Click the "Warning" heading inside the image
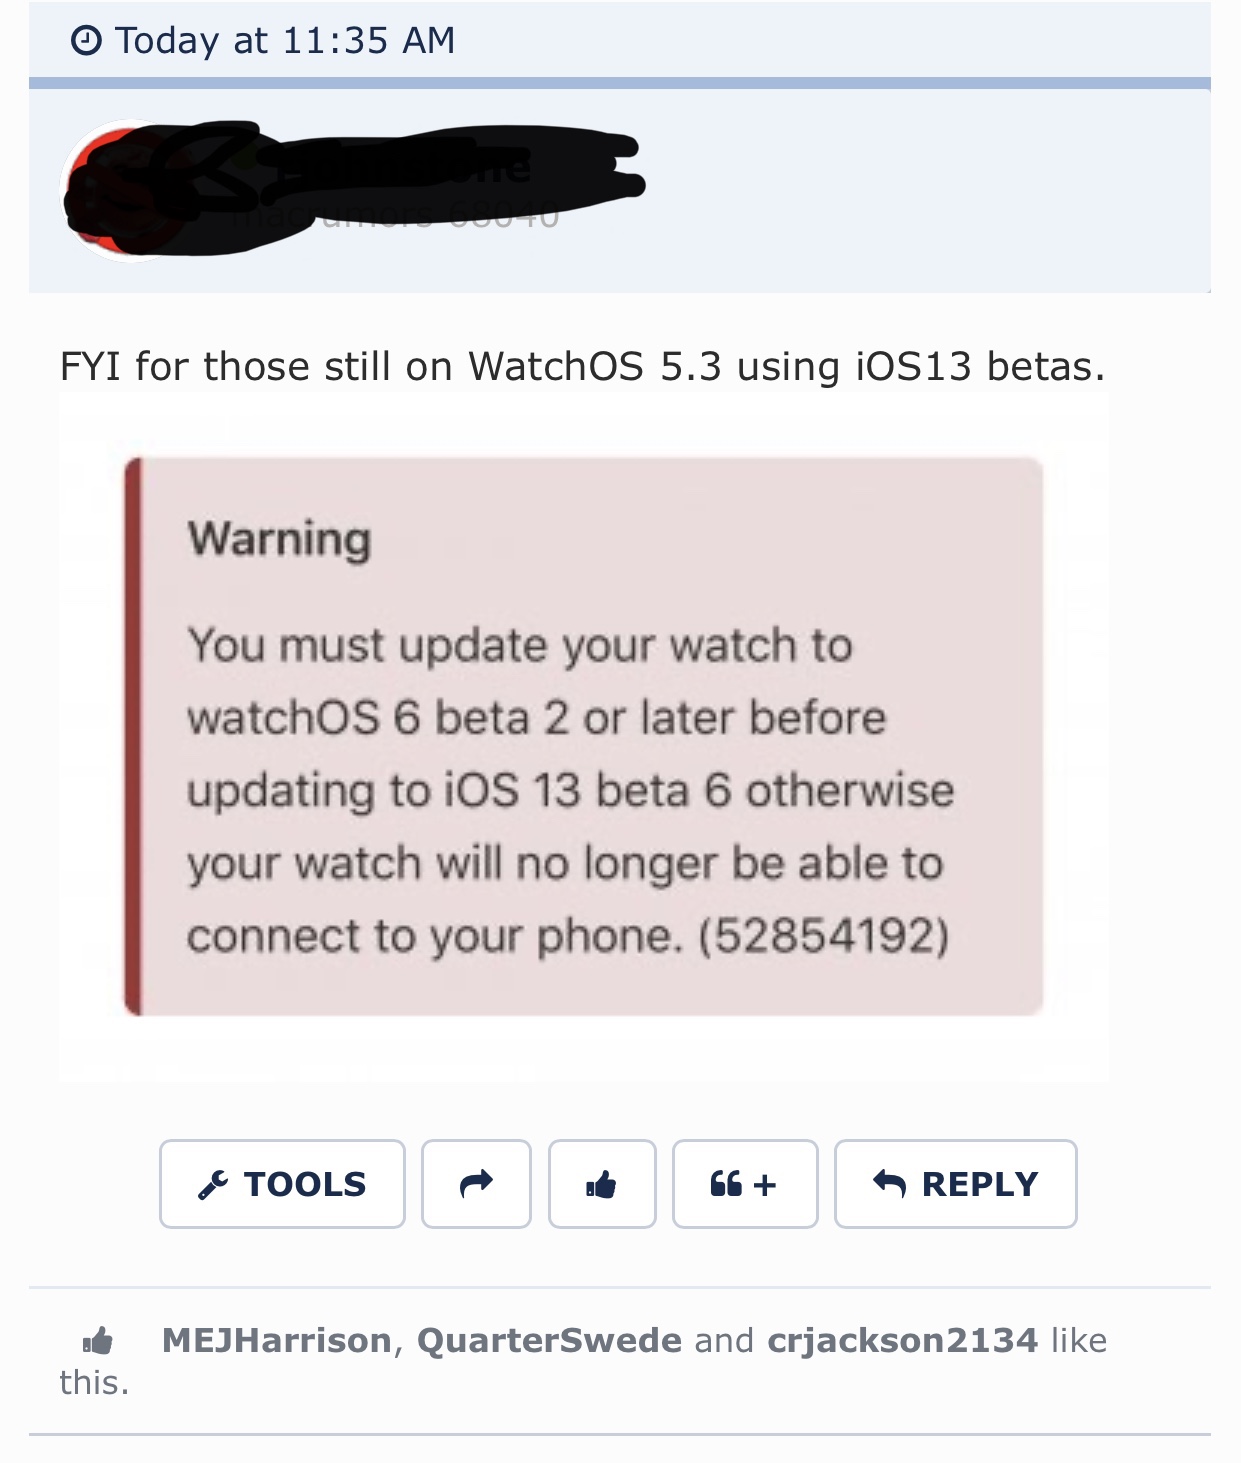This screenshot has width=1241, height=1463. [280, 539]
